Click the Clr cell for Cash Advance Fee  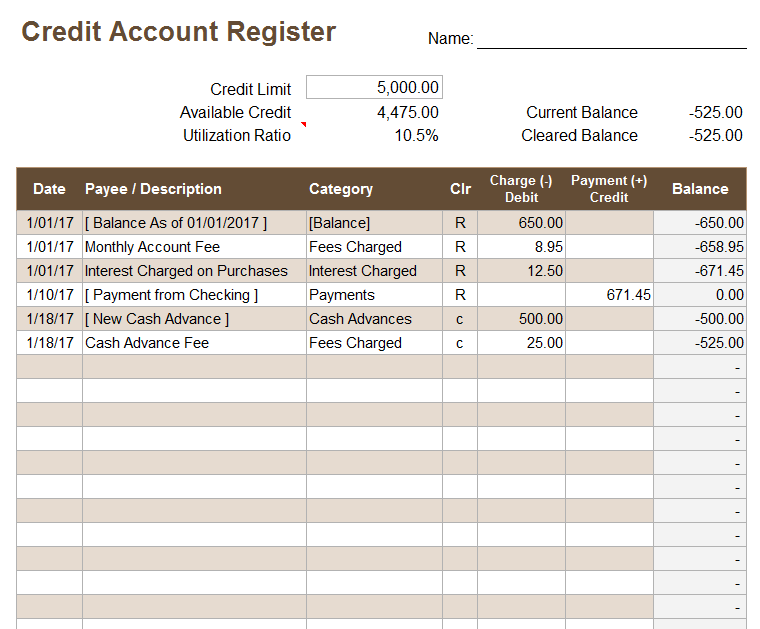[460, 343]
